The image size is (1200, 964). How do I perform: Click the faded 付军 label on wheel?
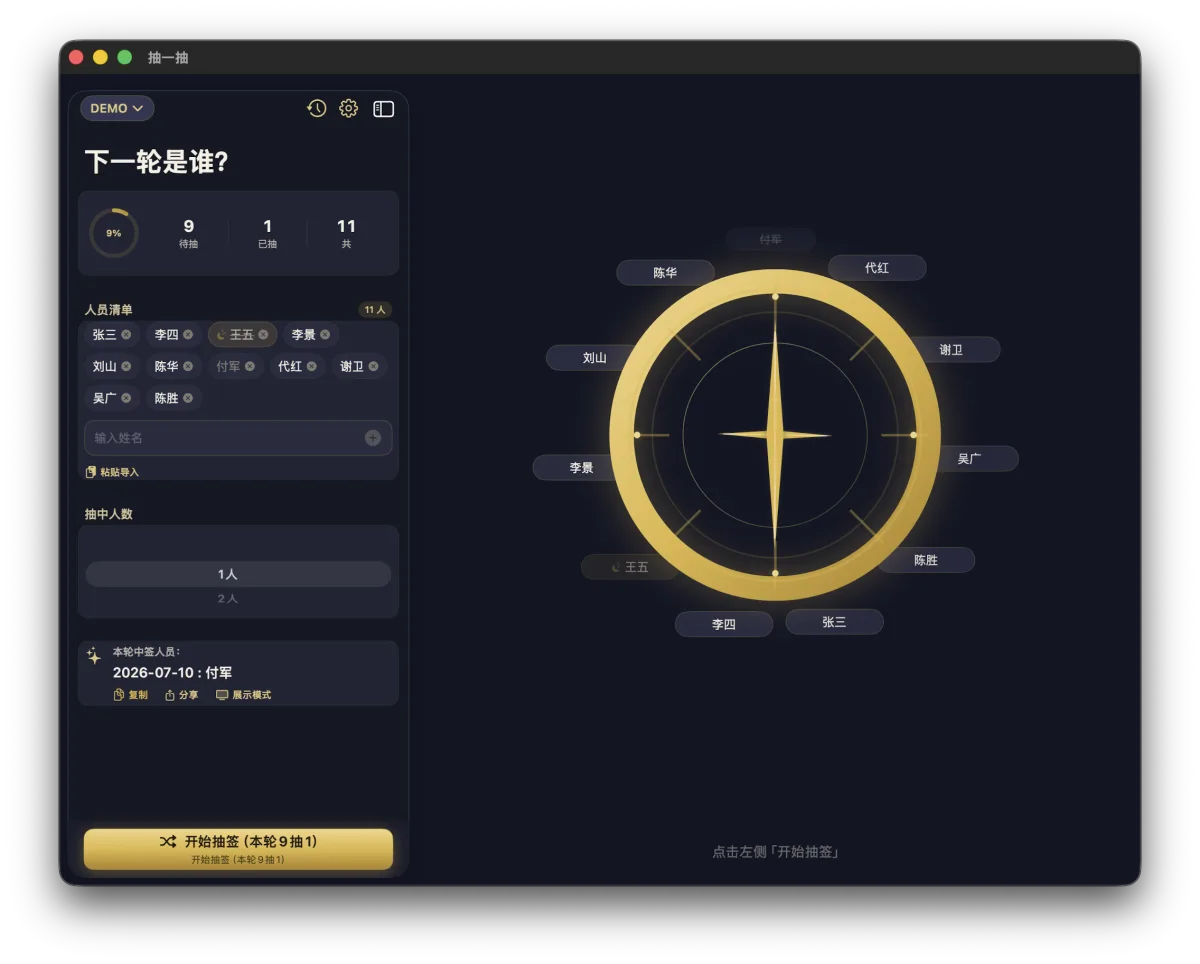tap(770, 240)
